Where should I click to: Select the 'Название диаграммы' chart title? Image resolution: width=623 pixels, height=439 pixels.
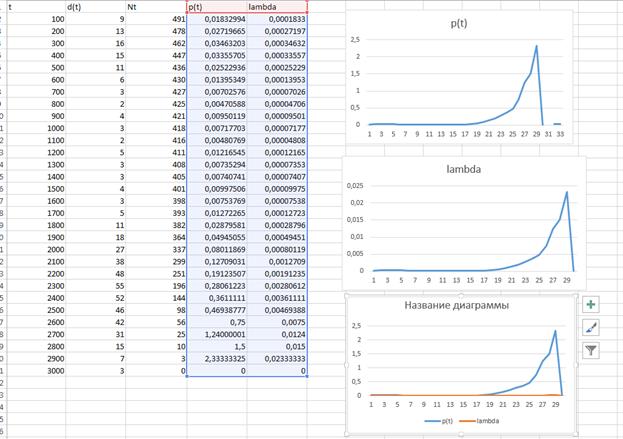coord(457,306)
